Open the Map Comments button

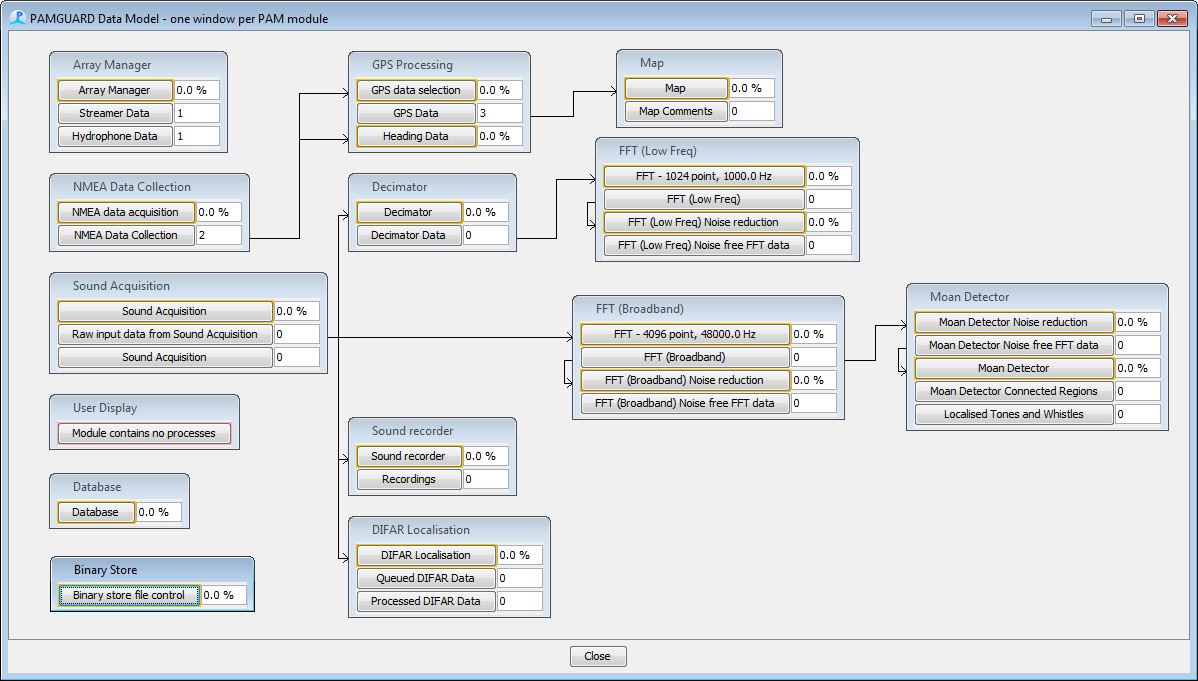tap(675, 111)
